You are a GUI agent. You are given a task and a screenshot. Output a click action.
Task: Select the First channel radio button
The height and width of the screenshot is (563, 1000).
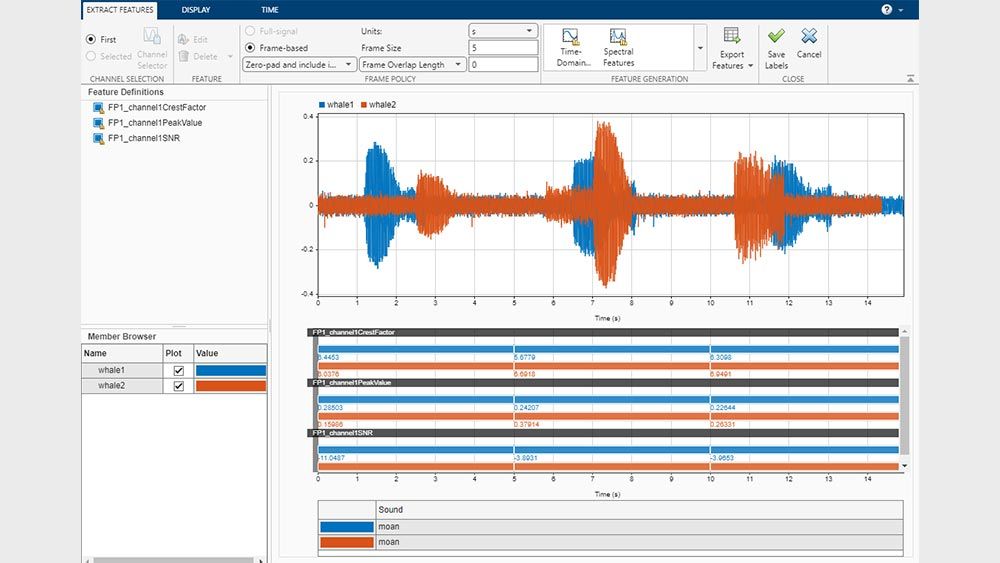tap(91, 40)
